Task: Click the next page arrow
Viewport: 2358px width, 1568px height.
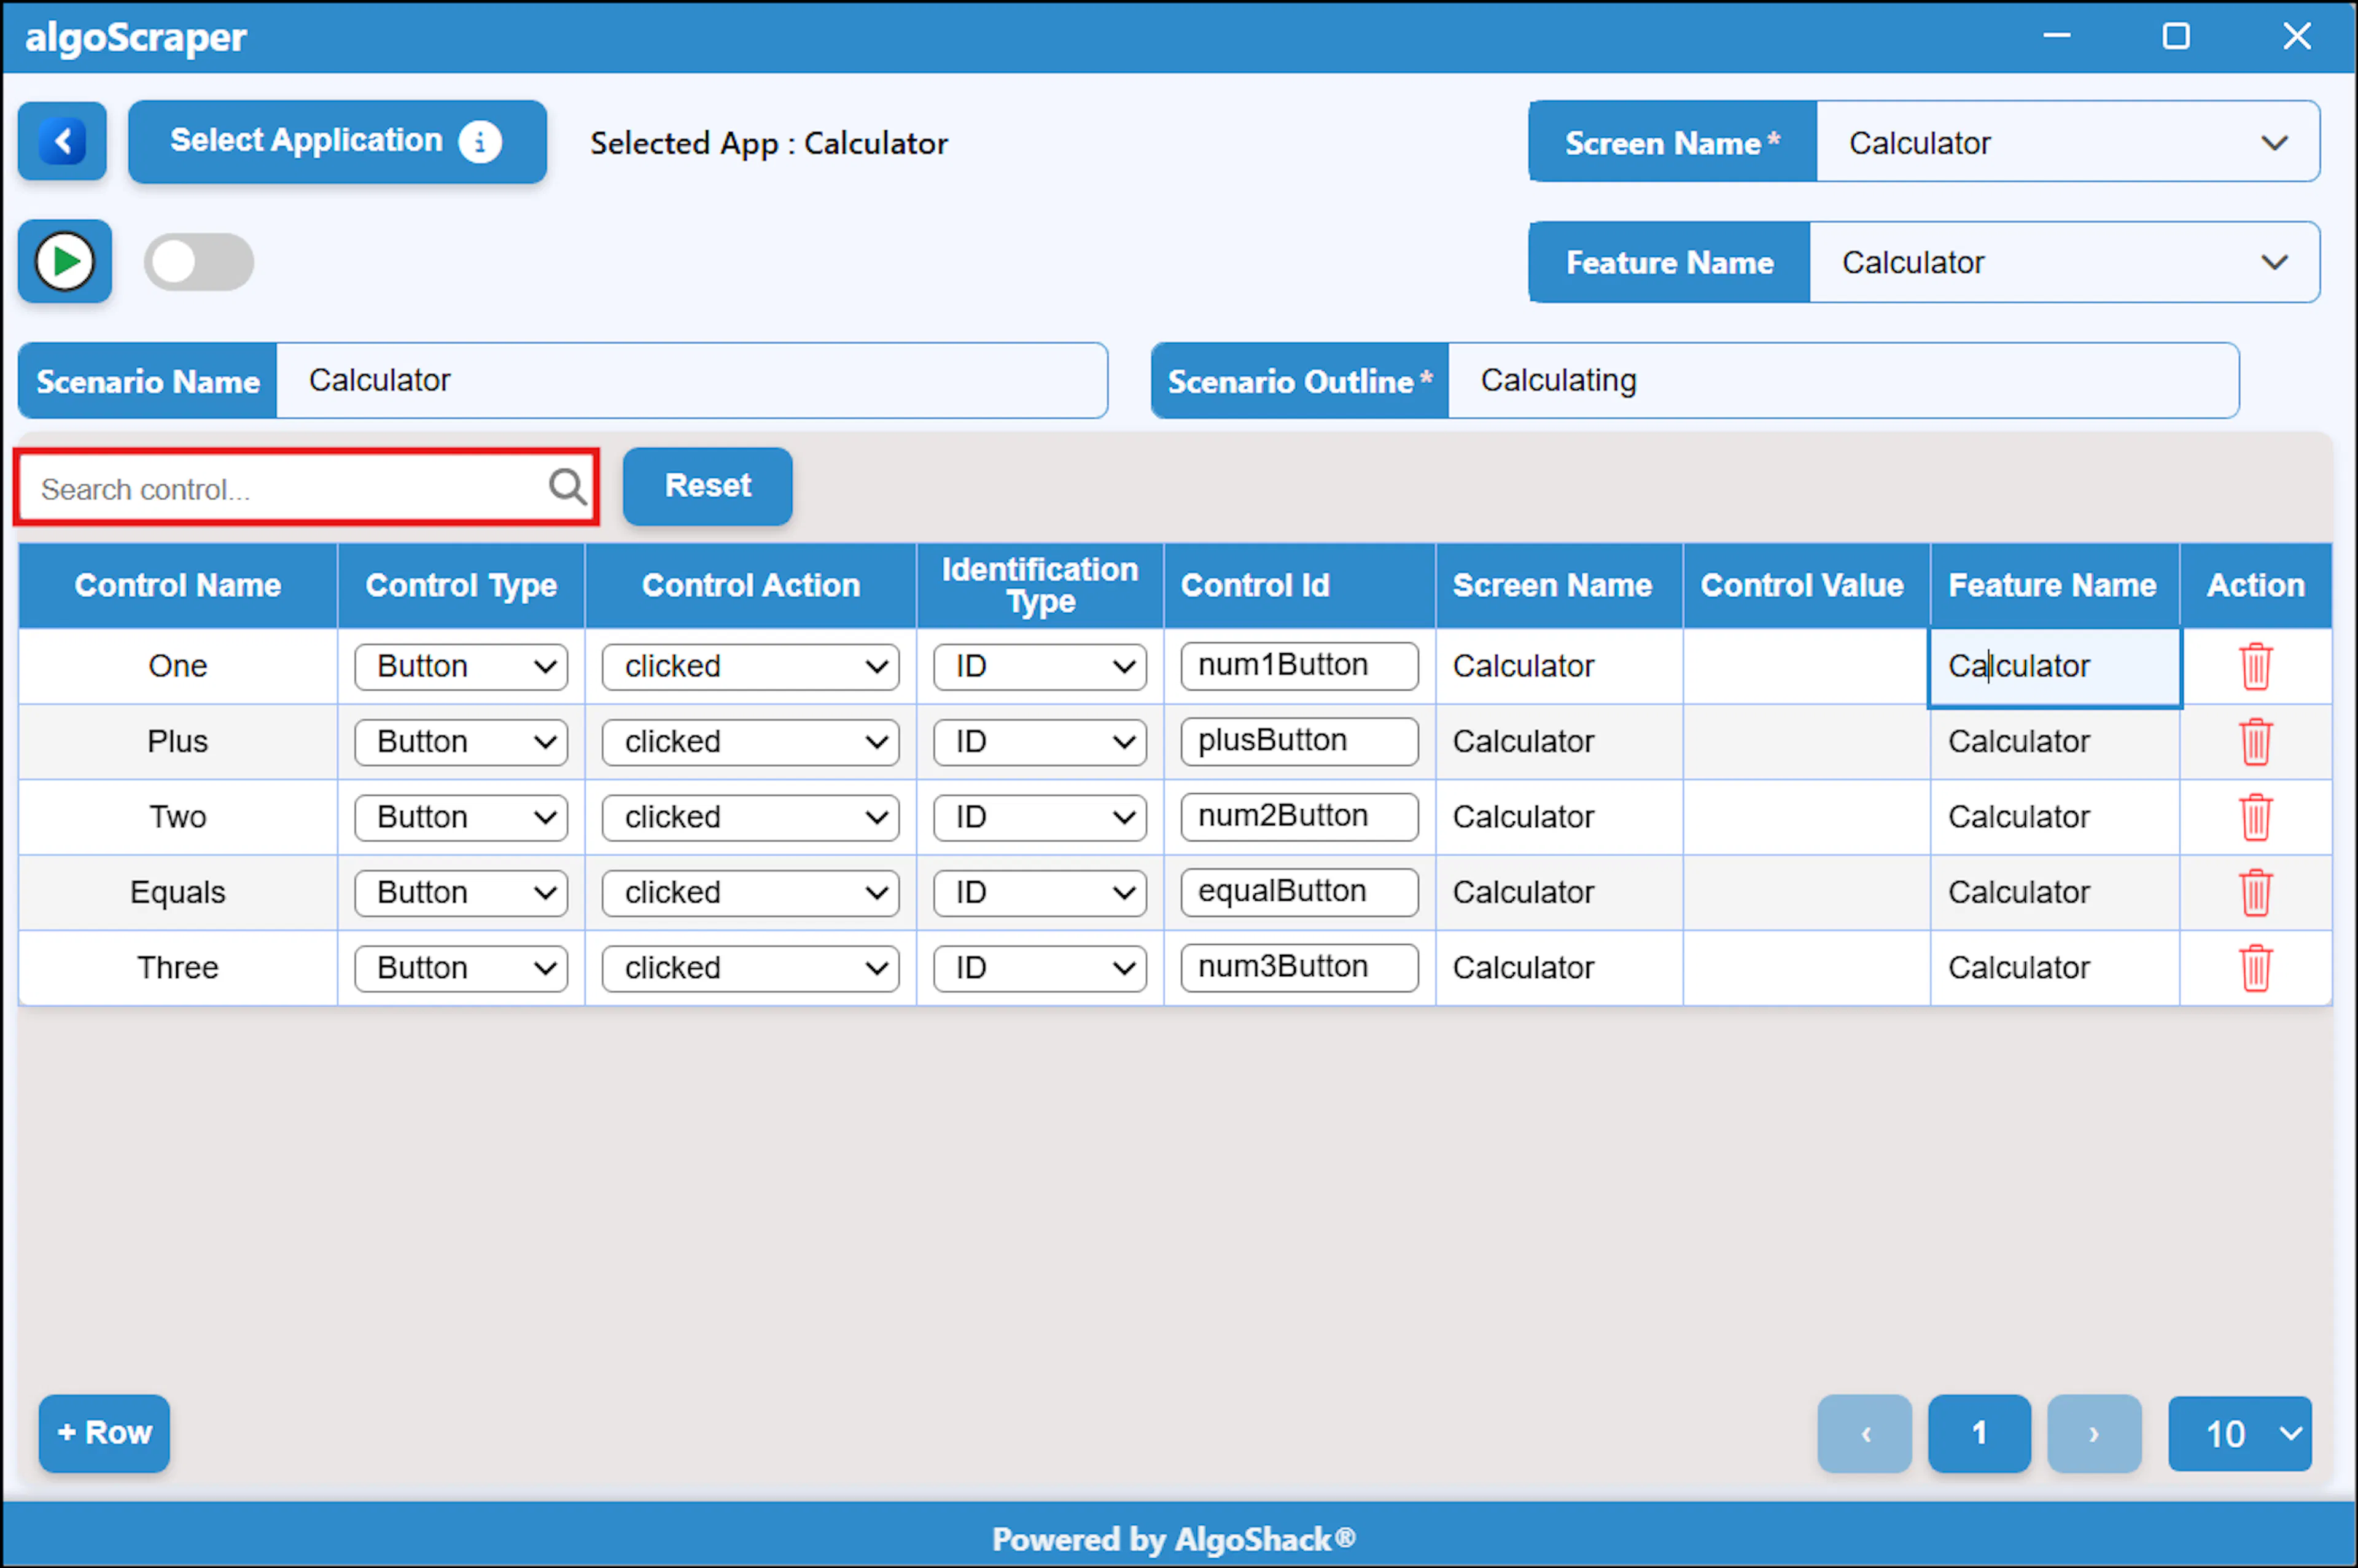Action: (x=2094, y=1433)
